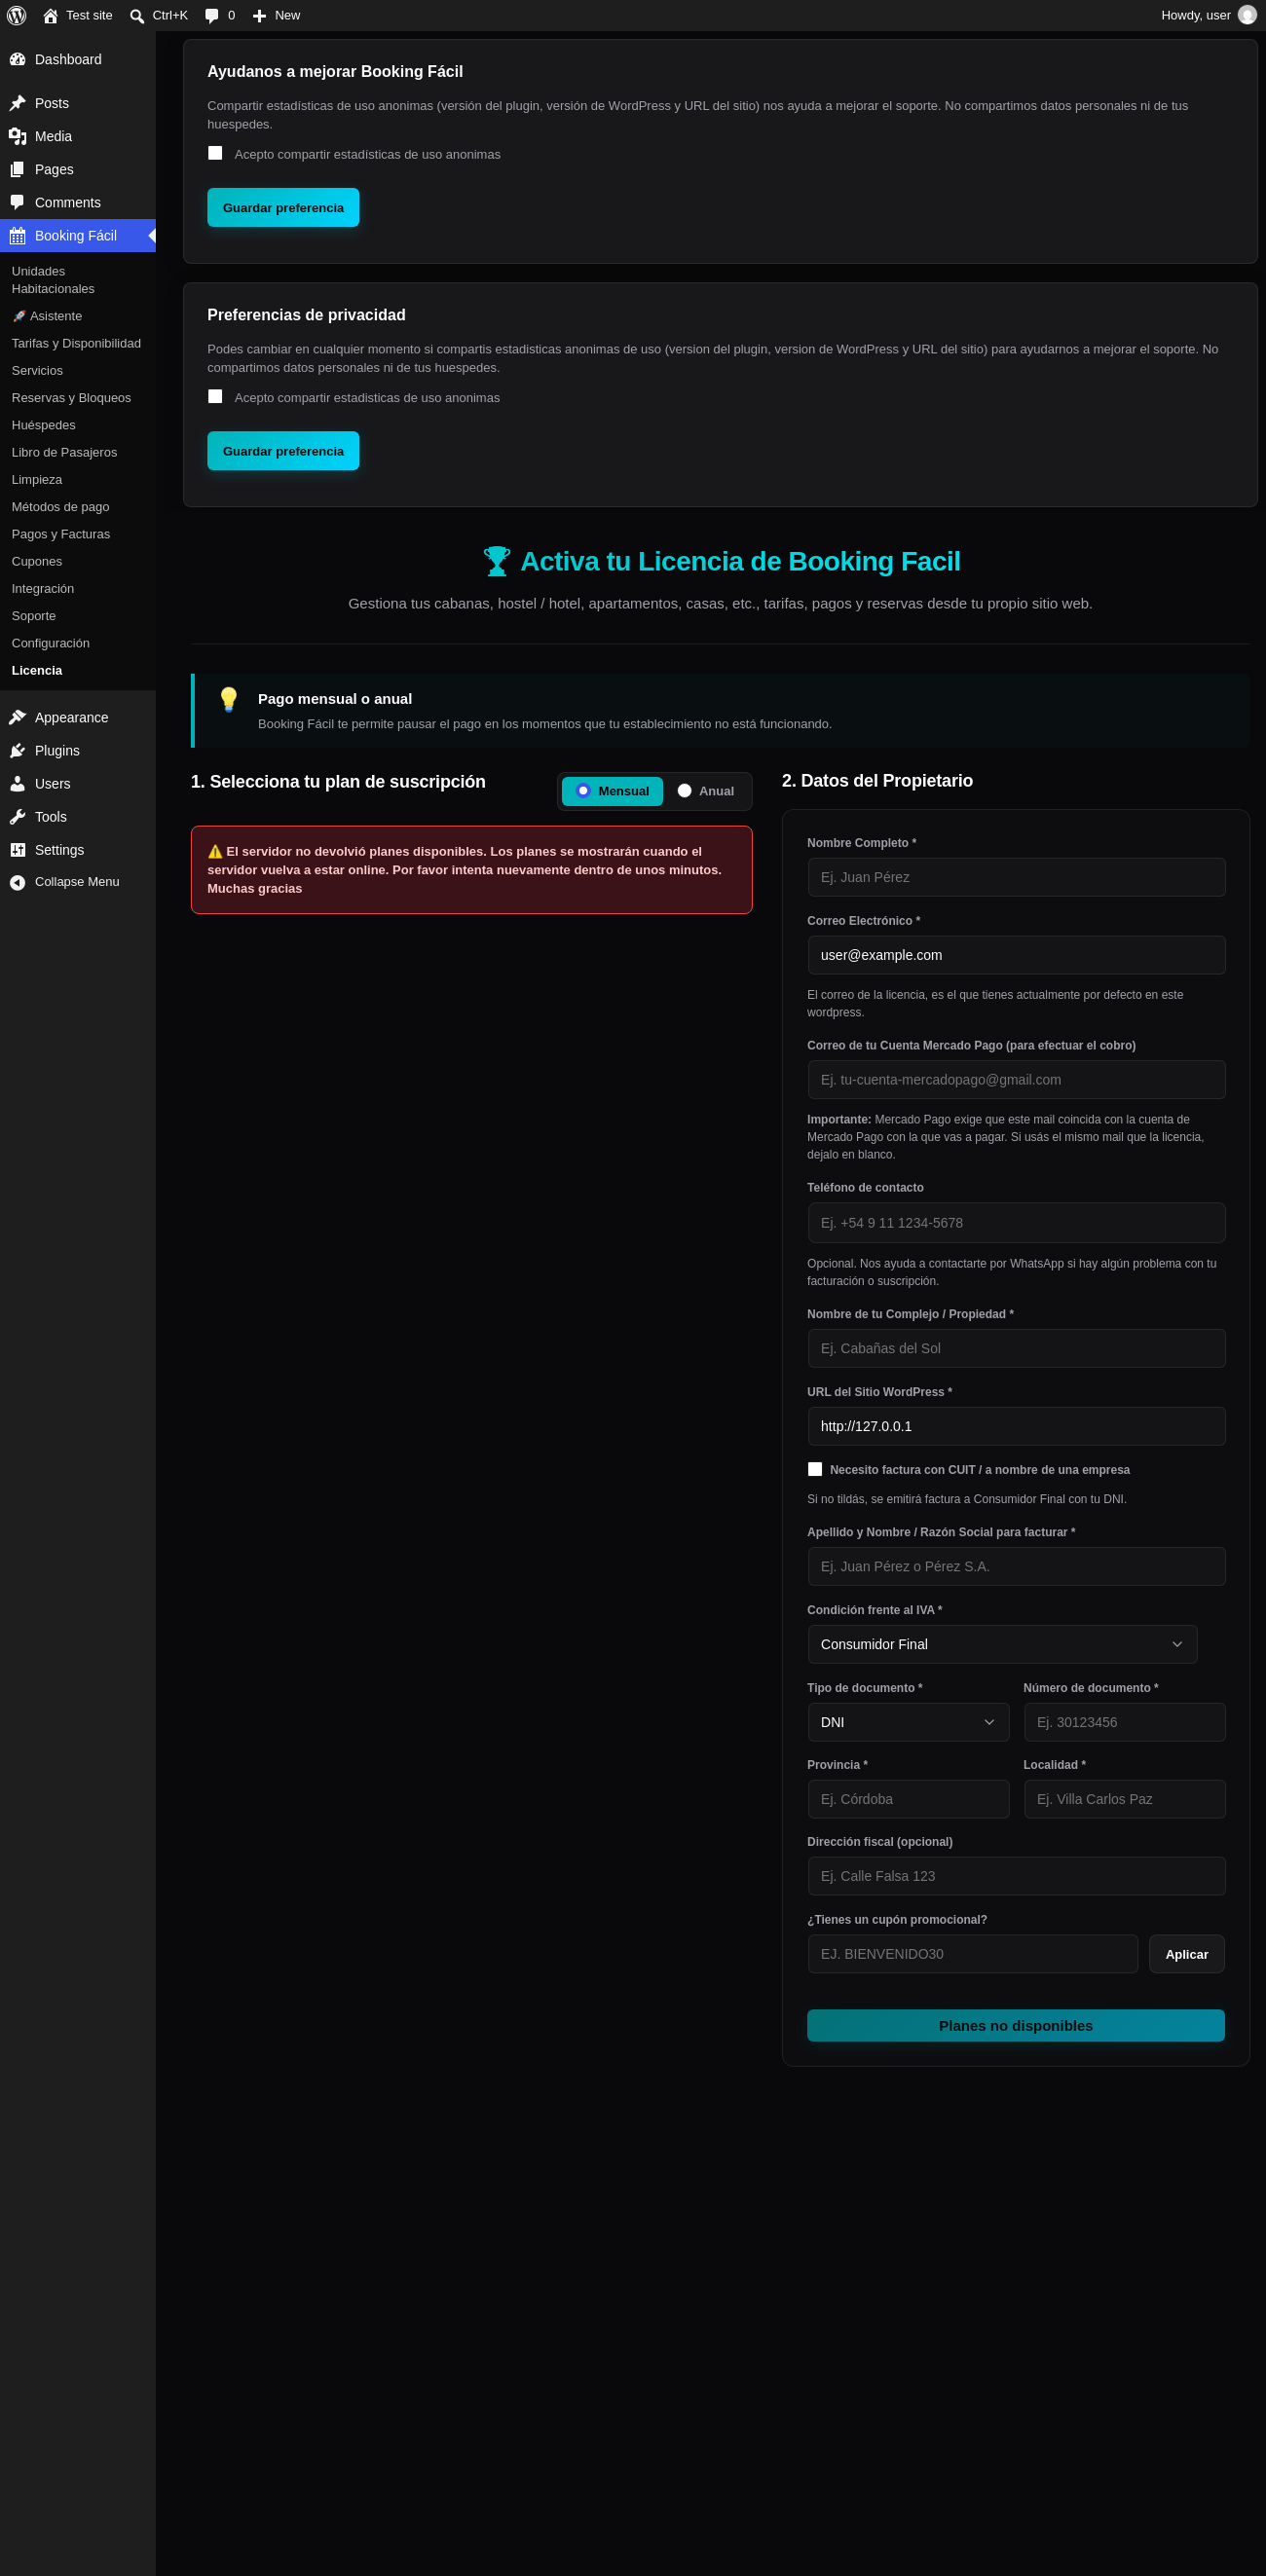1266x2576 pixels.
Task: Click the Plugins plug icon
Action: pos(17,750)
